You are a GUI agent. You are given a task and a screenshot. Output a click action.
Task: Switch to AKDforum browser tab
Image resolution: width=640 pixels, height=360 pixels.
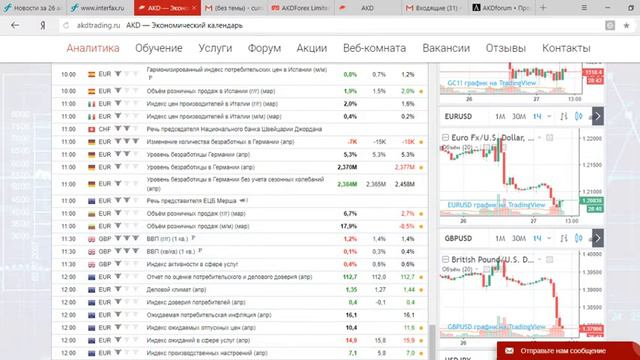[501, 8]
